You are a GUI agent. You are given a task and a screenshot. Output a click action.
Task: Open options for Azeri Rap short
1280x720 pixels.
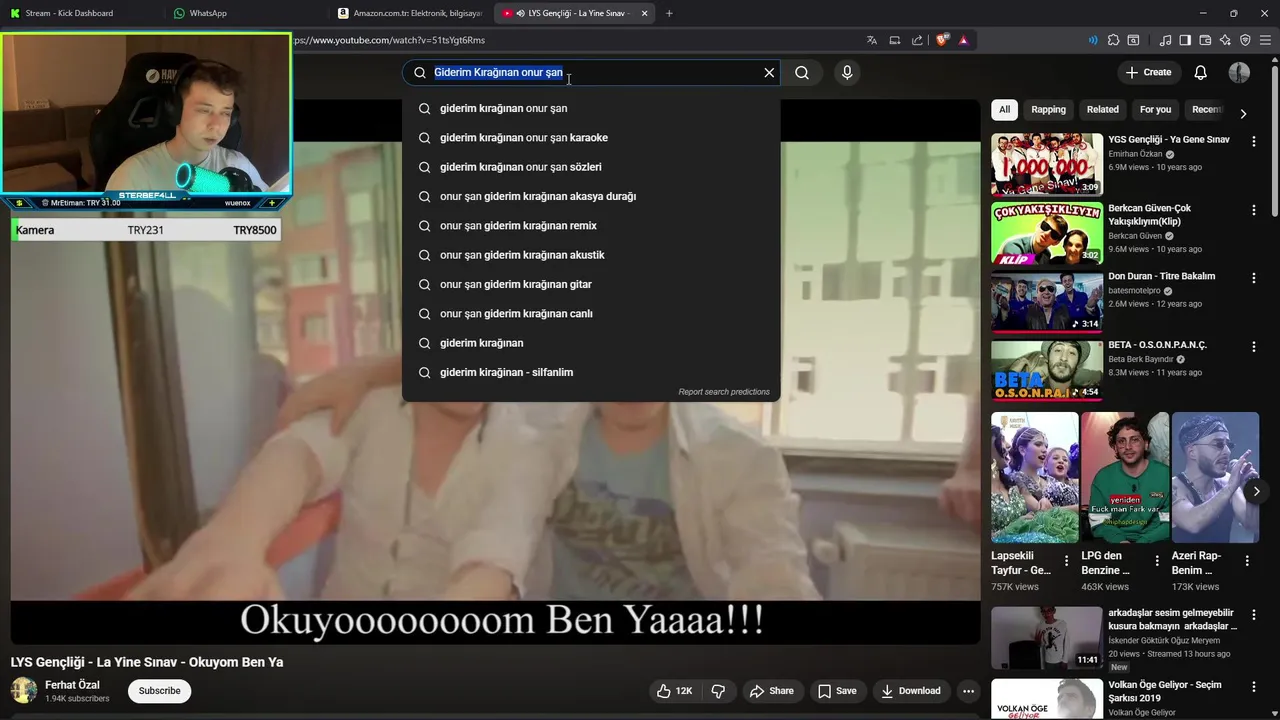click(1247, 561)
